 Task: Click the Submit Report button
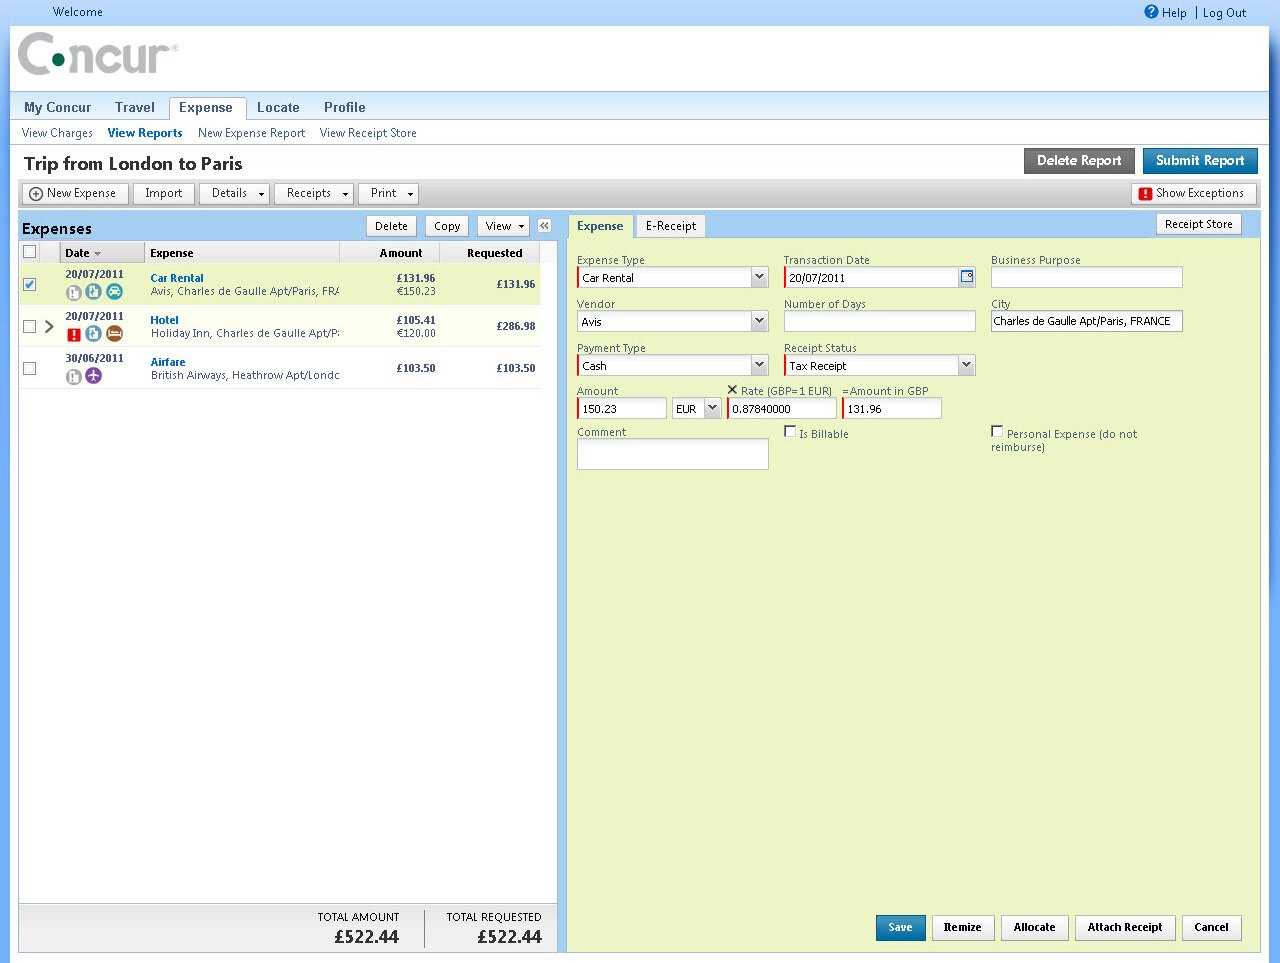(x=1199, y=161)
